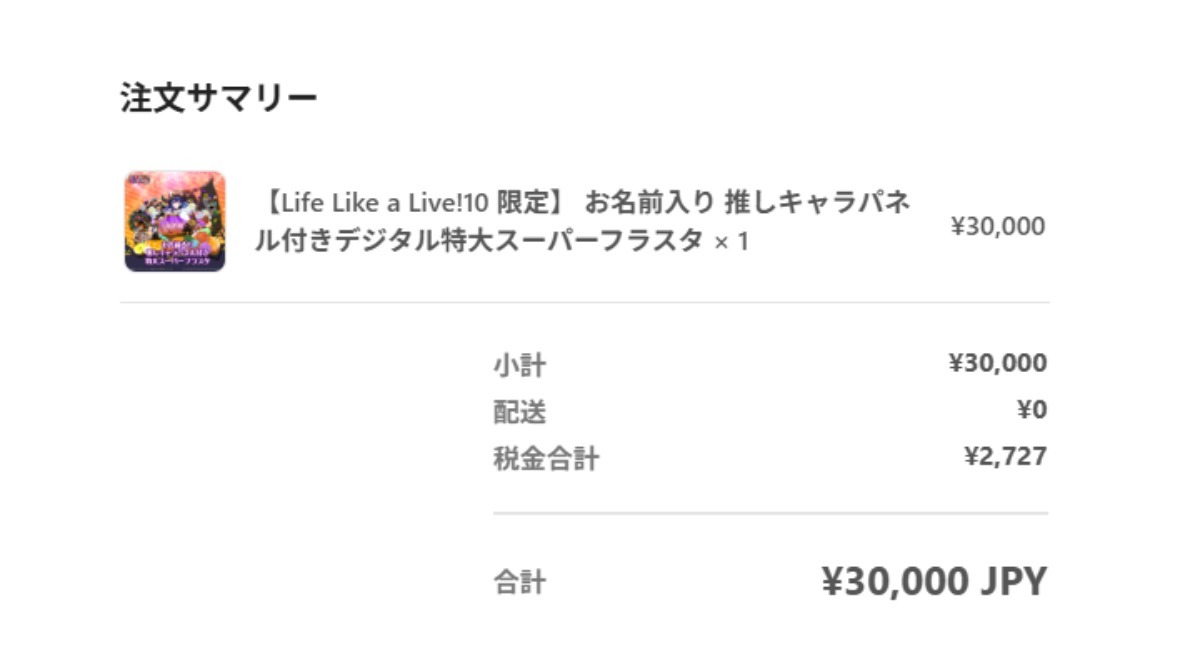Click the 小計 label
Viewport: 1200px width, 668px height.
(519, 364)
